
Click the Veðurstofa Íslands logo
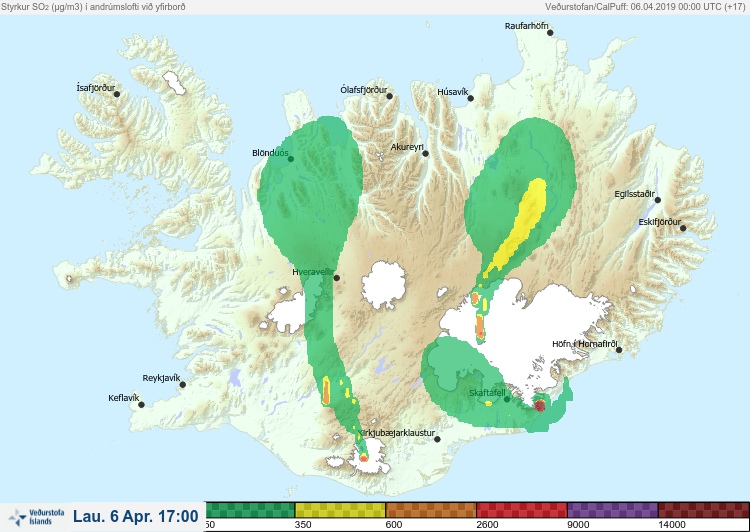coord(36,517)
